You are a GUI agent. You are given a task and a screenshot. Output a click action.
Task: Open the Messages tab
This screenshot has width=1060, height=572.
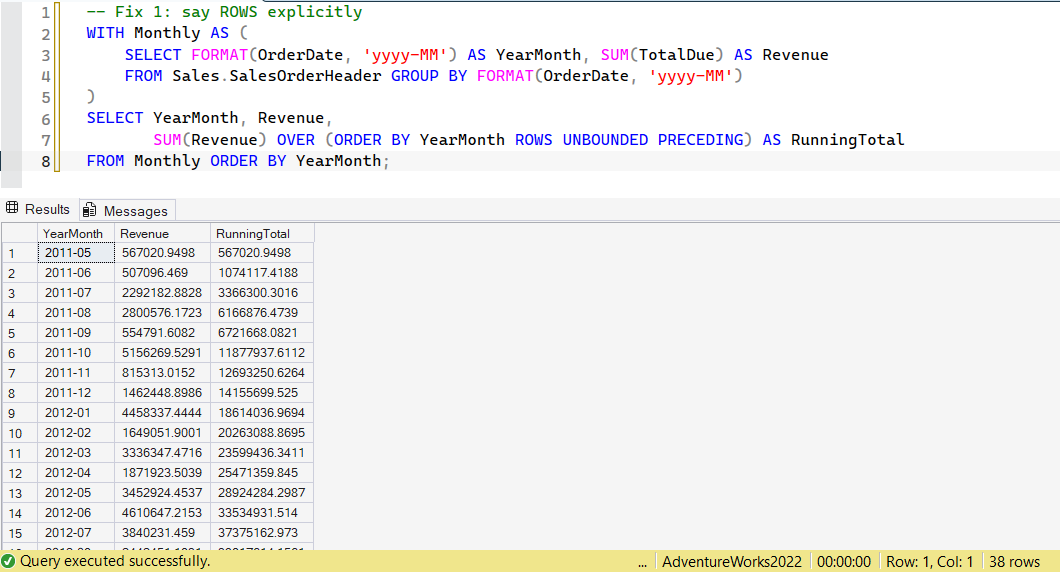[128, 211]
